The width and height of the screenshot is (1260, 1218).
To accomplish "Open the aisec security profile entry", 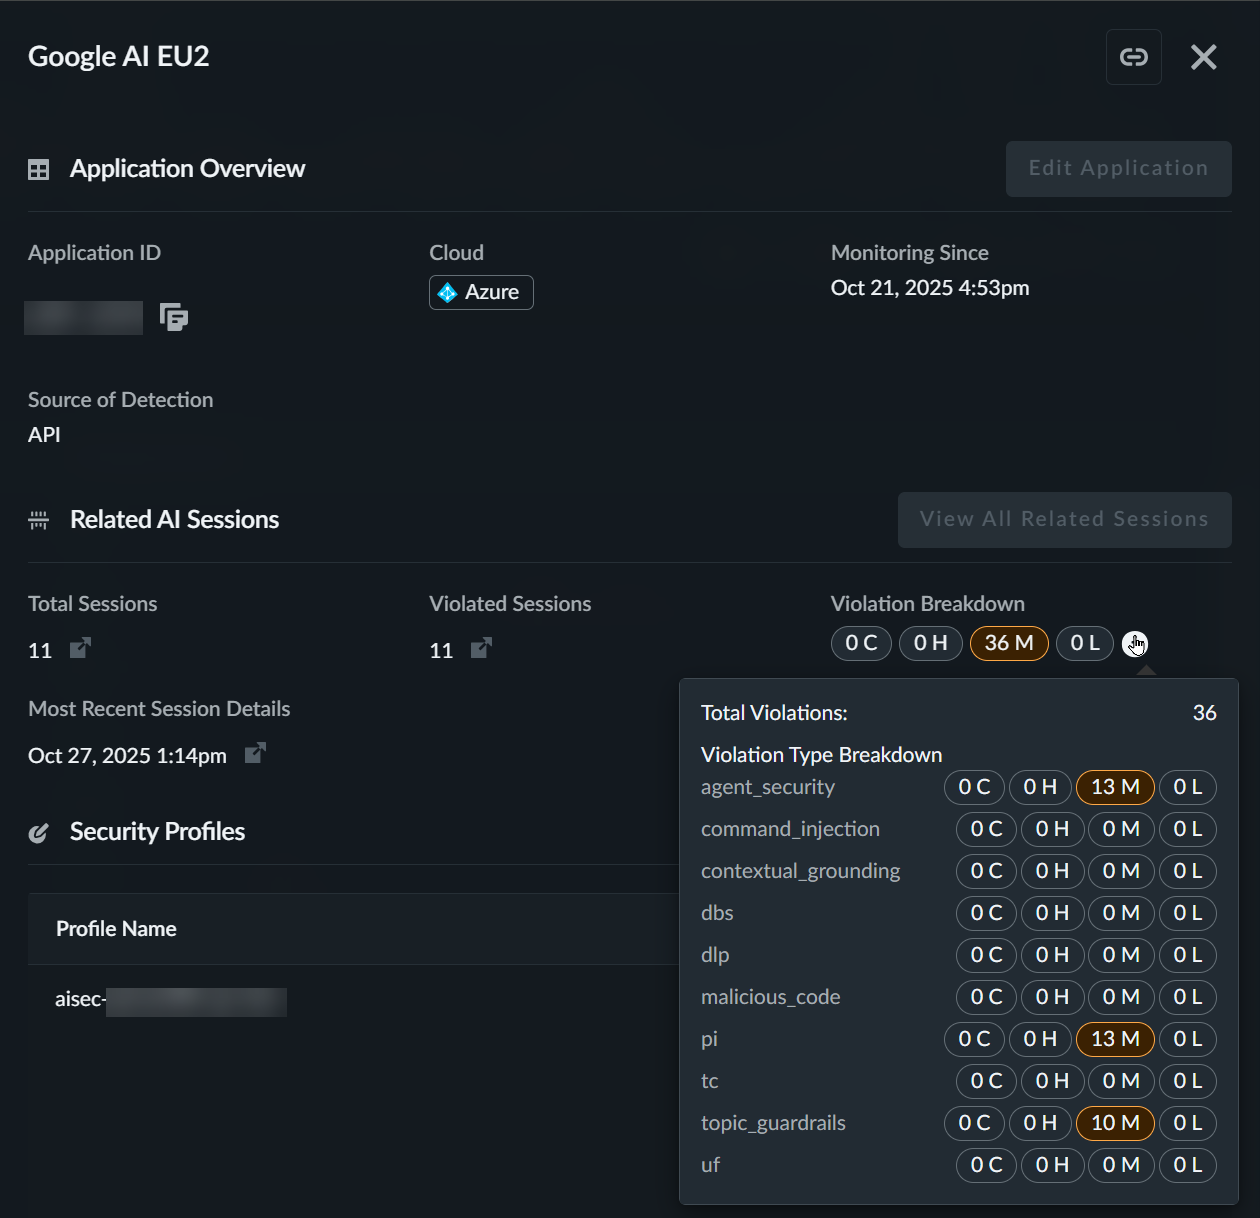I will [170, 1000].
